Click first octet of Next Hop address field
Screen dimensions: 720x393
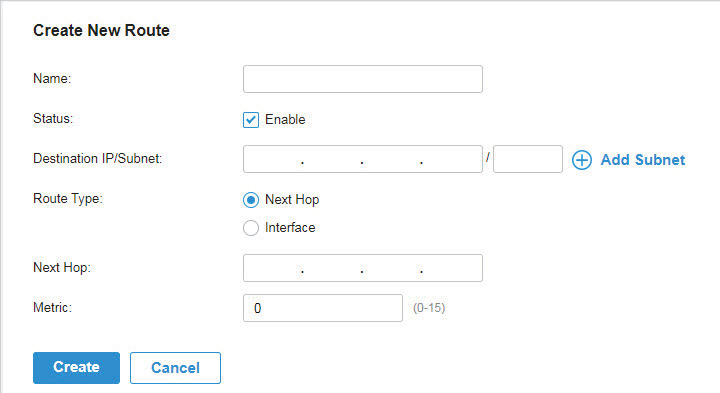pos(272,268)
